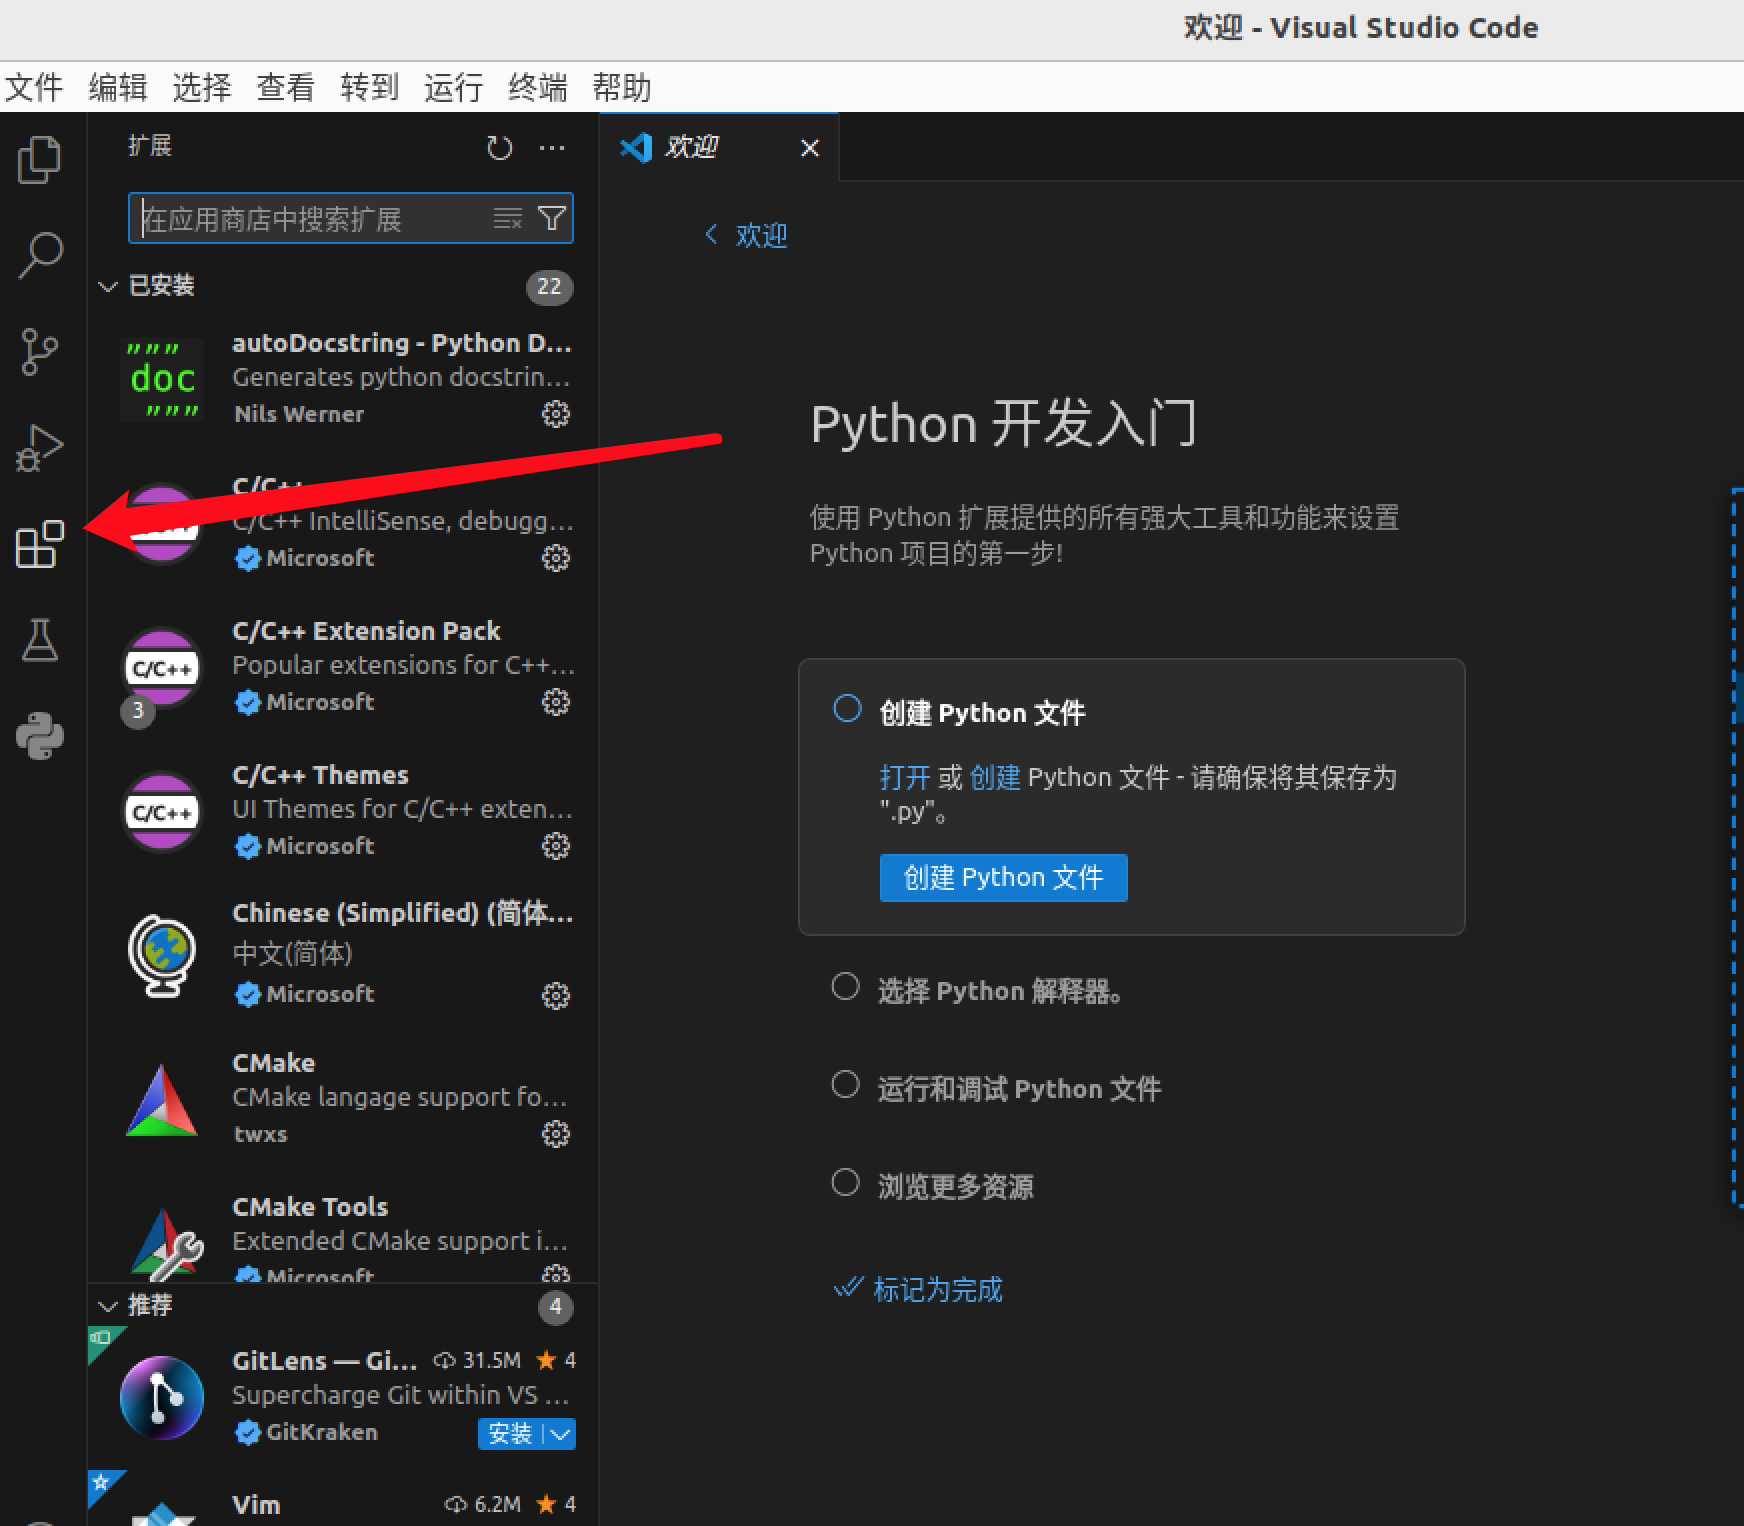Open the GitLens 安装 dropdown arrow
The height and width of the screenshot is (1526, 1744).
[561, 1434]
